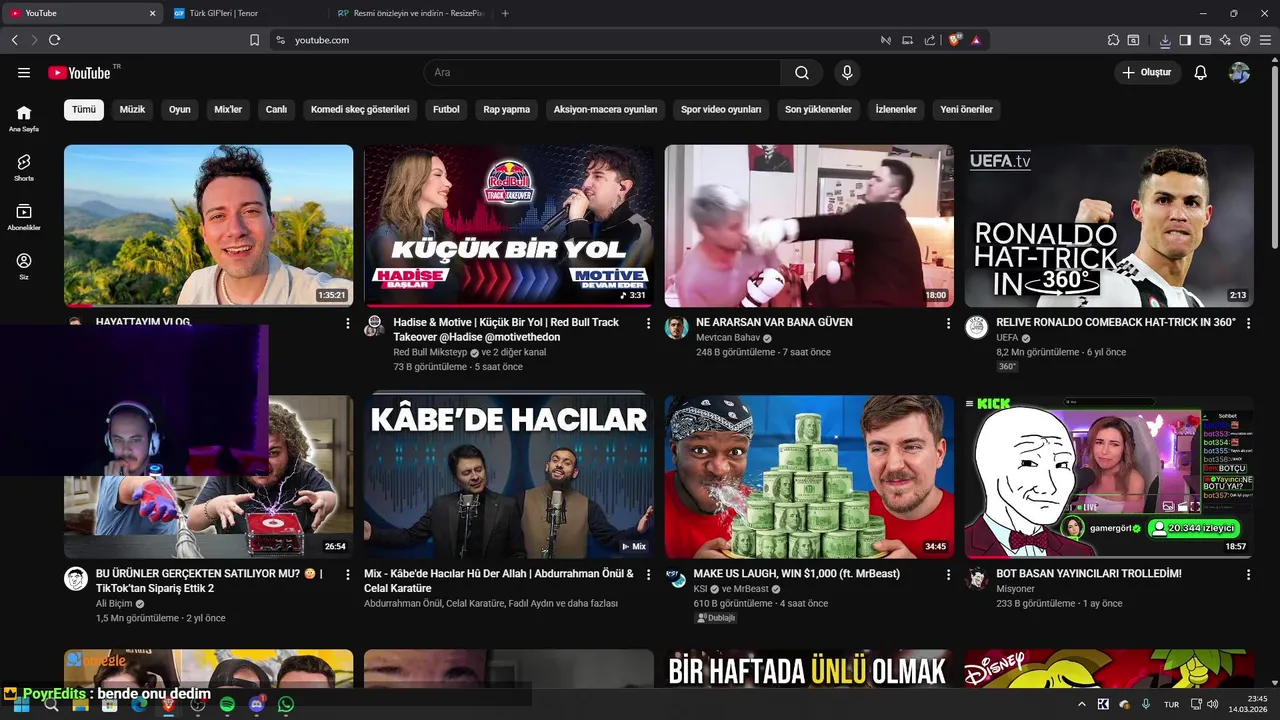Screen dimensions: 1280x720
Task: Open the Brave Shields icon
Action: click(x=955, y=40)
